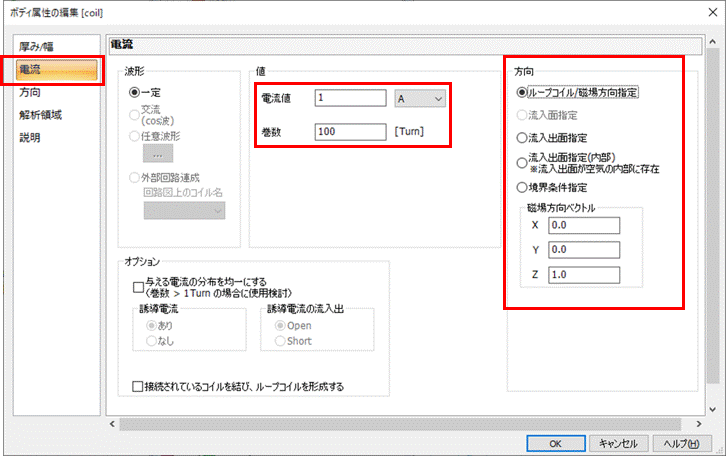Check 接続されているコイルを結び、ループコイルを形成する option
This screenshot has width=726, height=456.
[x=139, y=386]
